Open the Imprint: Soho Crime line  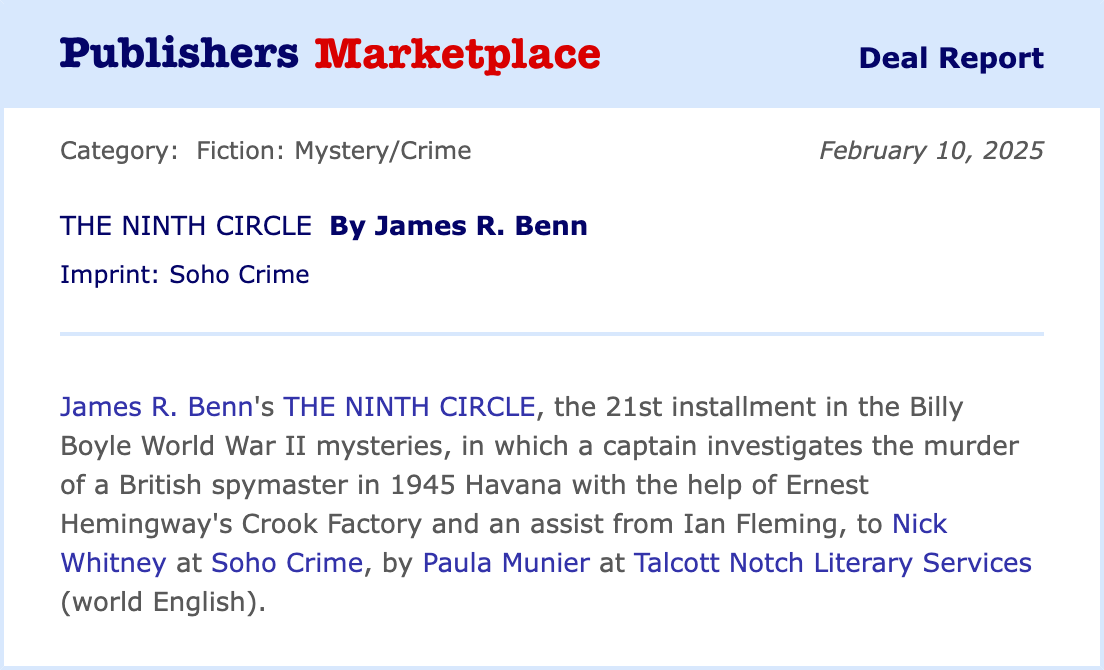click(x=185, y=274)
